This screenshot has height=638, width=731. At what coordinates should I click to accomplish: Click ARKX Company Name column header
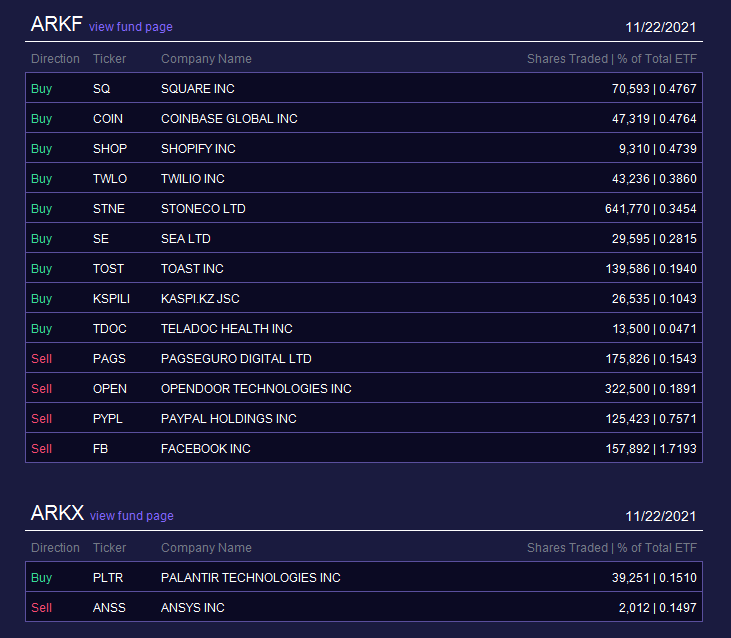click(x=206, y=548)
